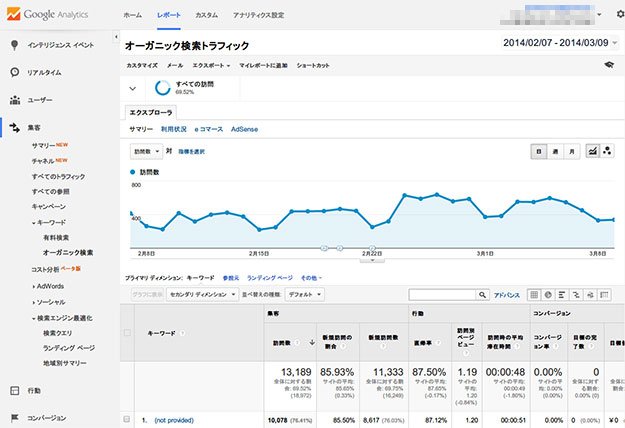This screenshot has width=625, height=428.
Task: Click help icon next to キーワード header
Action: pos(183,333)
